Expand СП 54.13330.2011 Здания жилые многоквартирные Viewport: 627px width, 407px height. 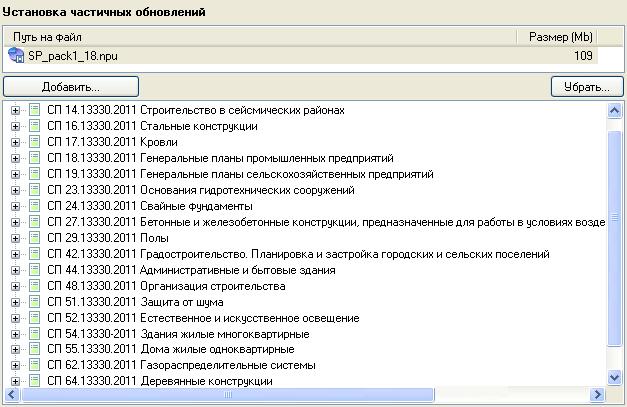(15, 334)
